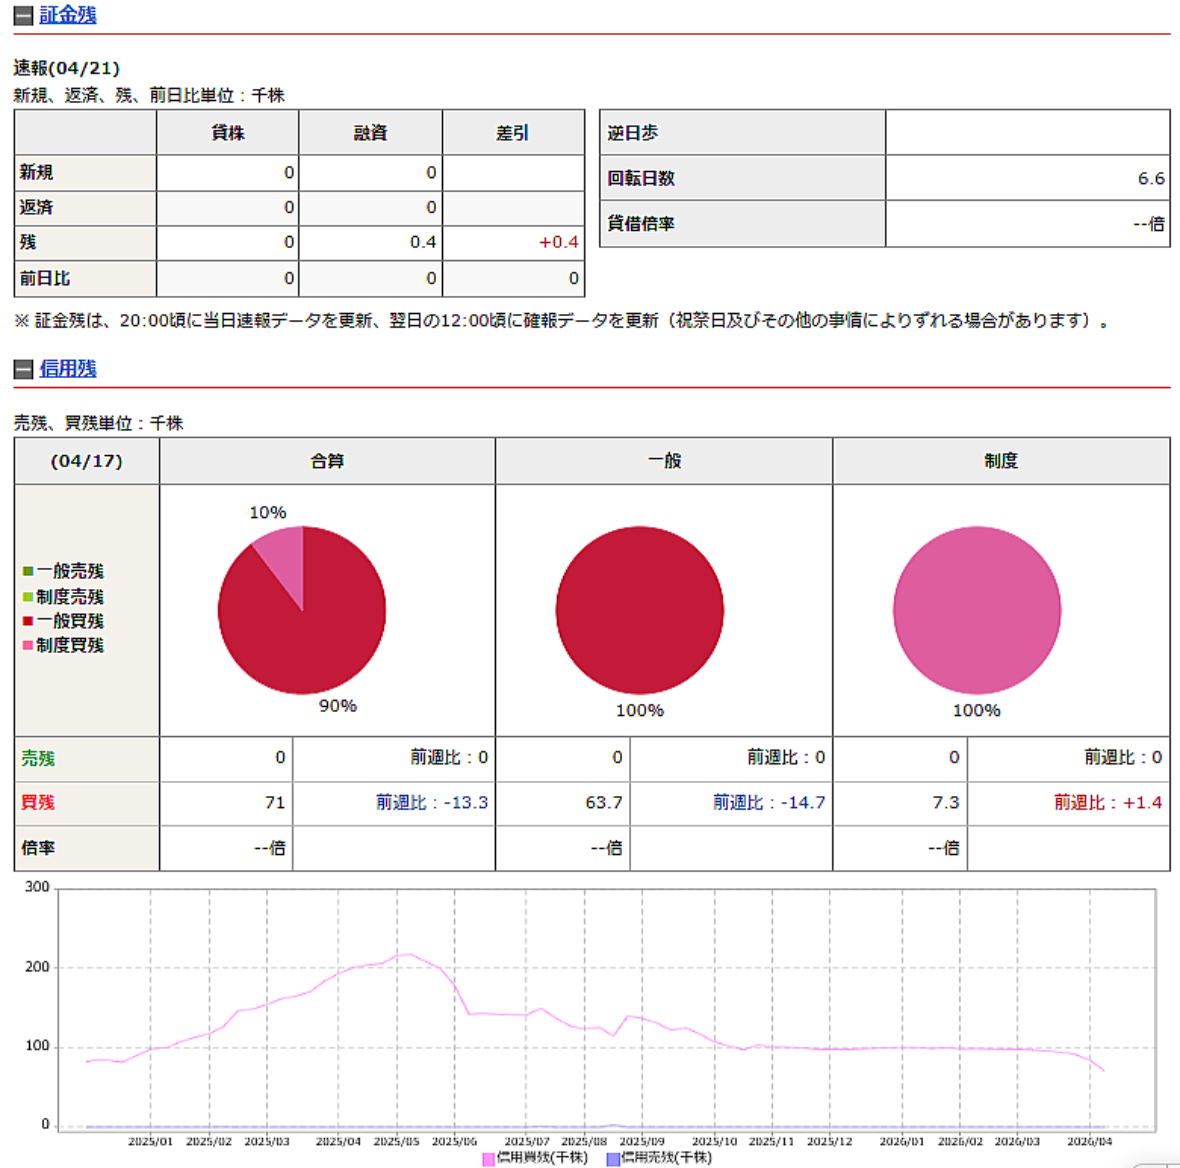The width and height of the screenshot is (1180, 1168).
Task: Click the 回転日数 row label
Action: click(x=641, y=178)
